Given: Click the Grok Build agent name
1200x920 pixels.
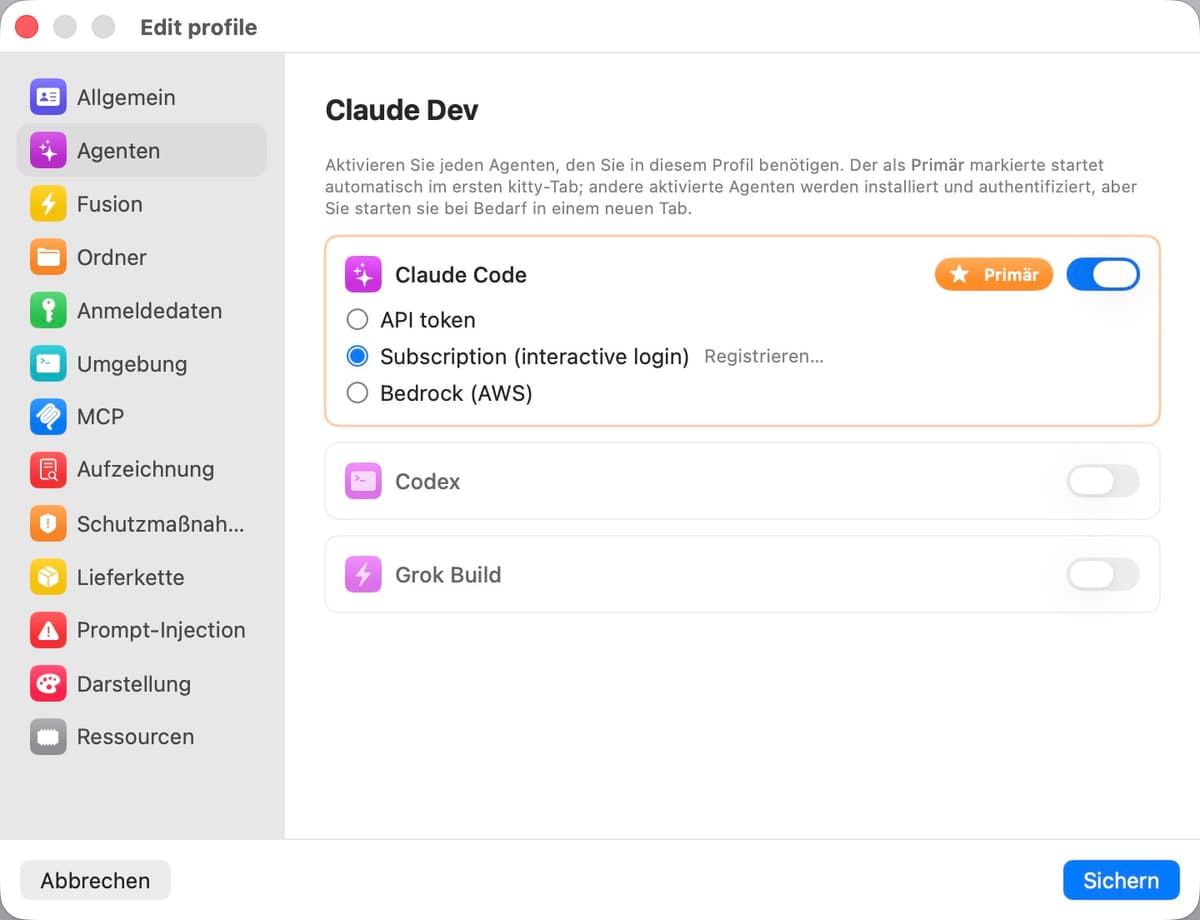Looking at the screenshot, I should (x=448, y=575).
